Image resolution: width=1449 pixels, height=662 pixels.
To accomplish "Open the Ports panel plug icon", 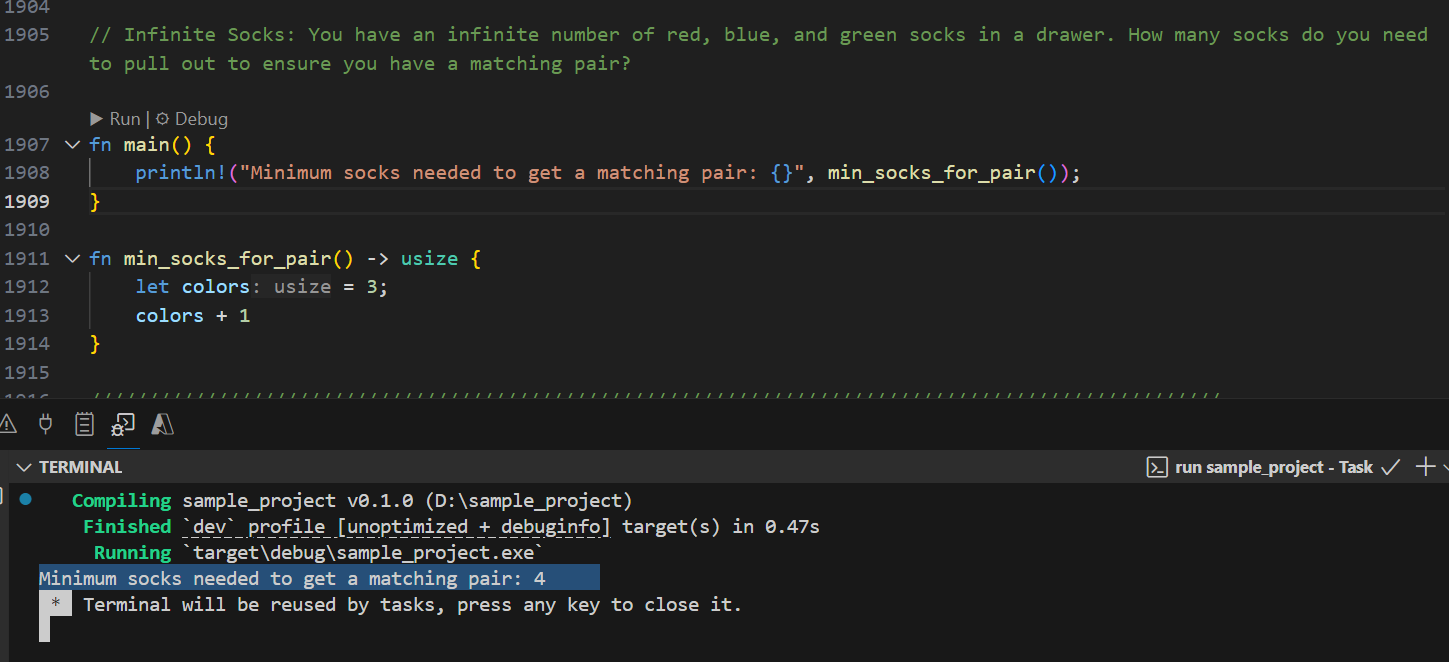I will pyautogui.click(x=45, y=424).
